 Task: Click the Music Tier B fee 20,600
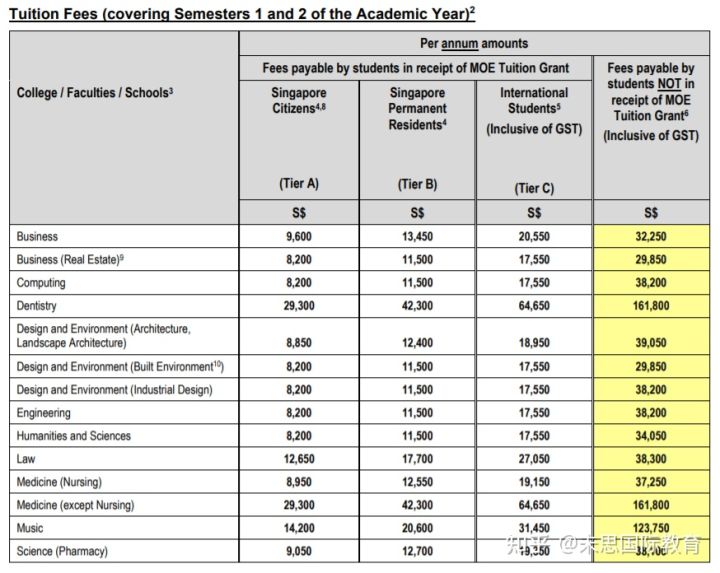[x=417, y=528]
